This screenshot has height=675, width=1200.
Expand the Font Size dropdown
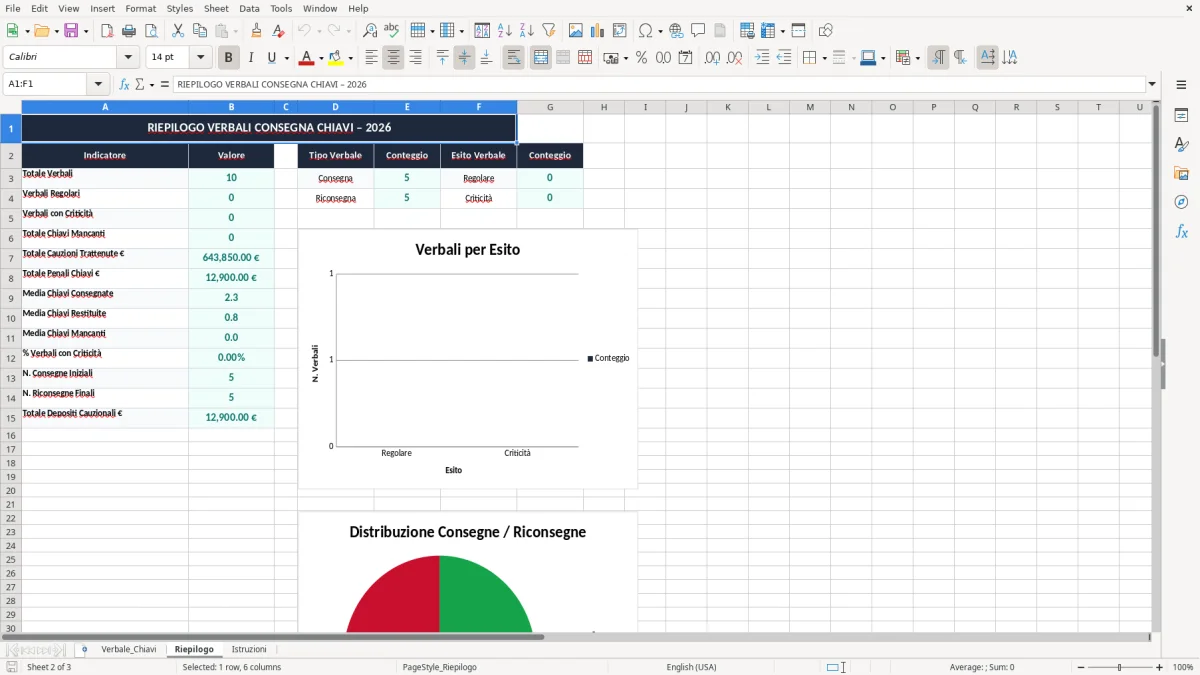pos(200,58)
